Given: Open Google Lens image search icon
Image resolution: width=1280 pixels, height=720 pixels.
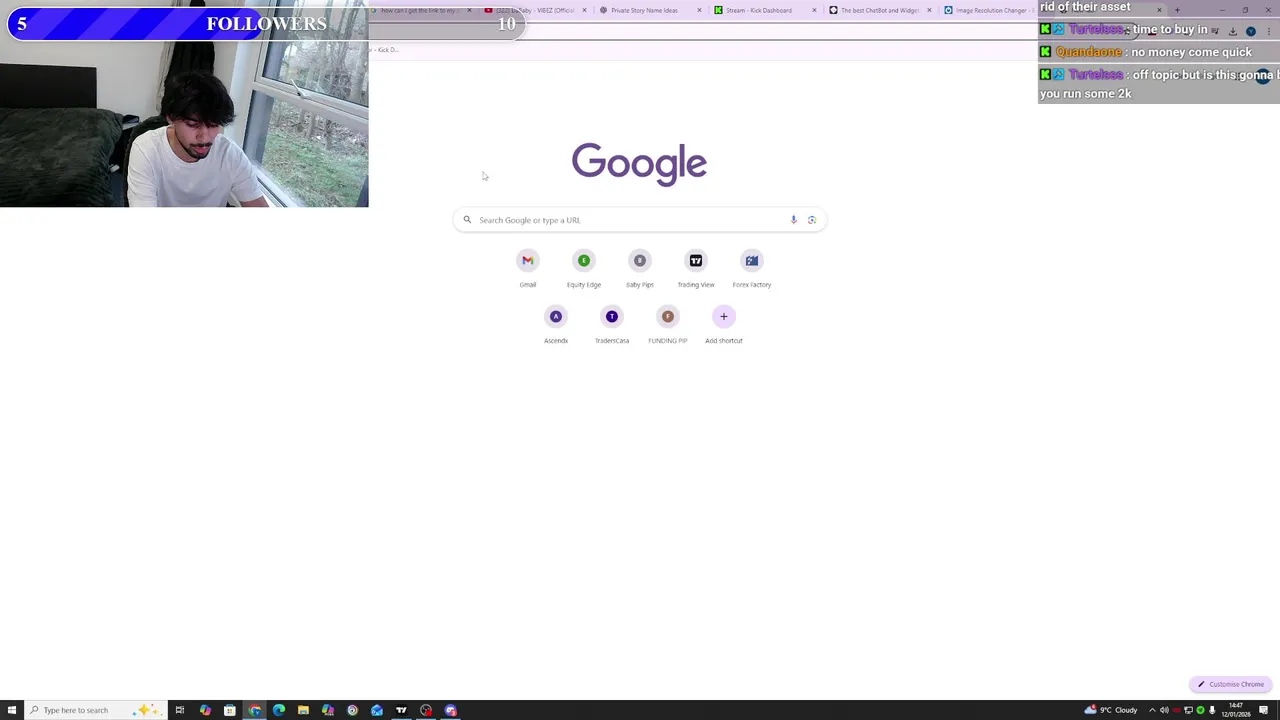Looking at the screenshot, I should [811, 220].
